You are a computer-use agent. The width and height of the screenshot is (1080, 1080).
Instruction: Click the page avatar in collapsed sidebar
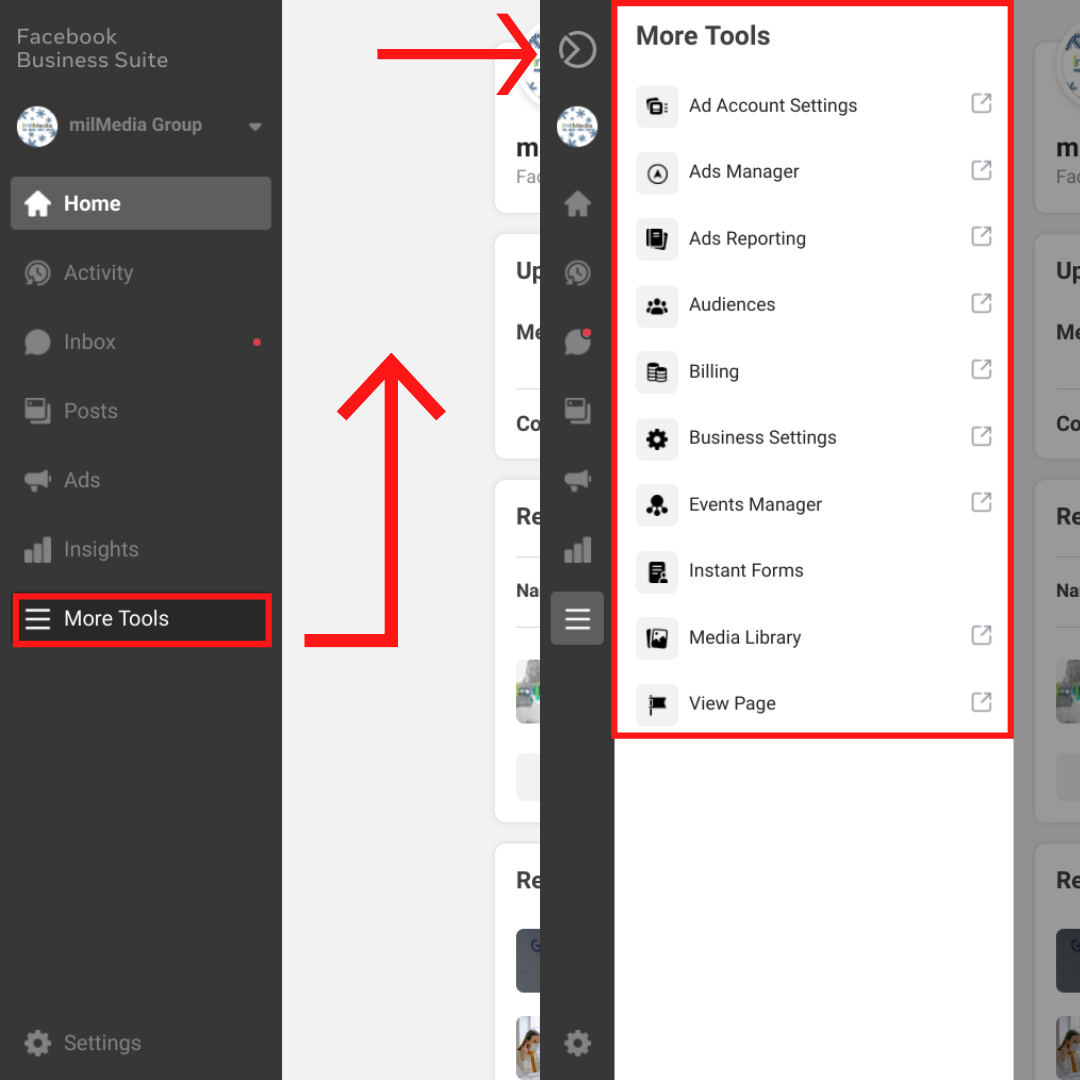(x=577, y=126)
